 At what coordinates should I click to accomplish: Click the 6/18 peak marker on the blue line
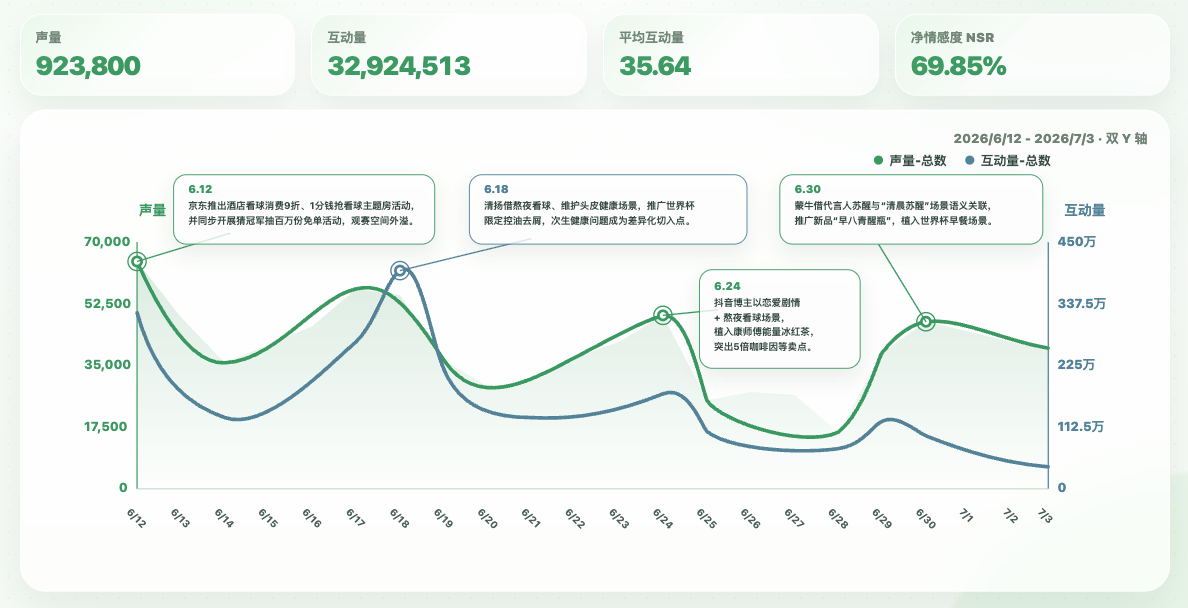pyautogui.click(x=401, y=271)
